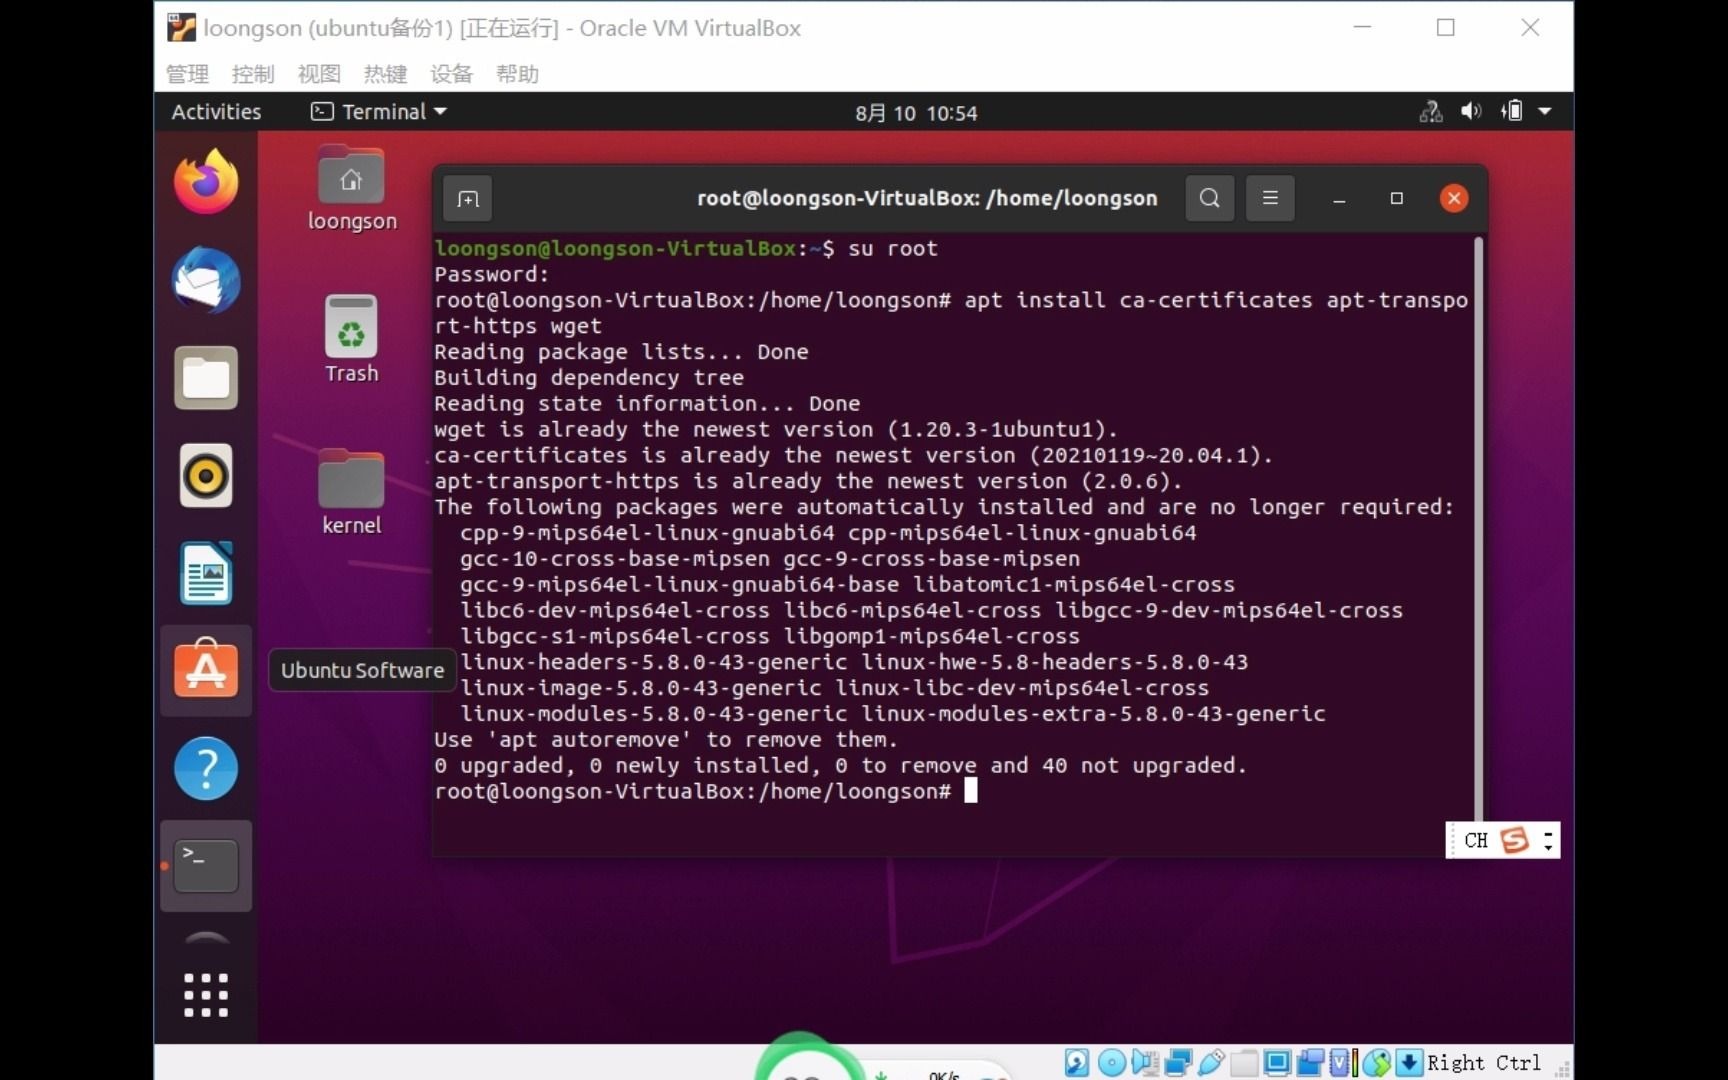
Task: Show Applications grid in the dock
Action: coord(206,995)
